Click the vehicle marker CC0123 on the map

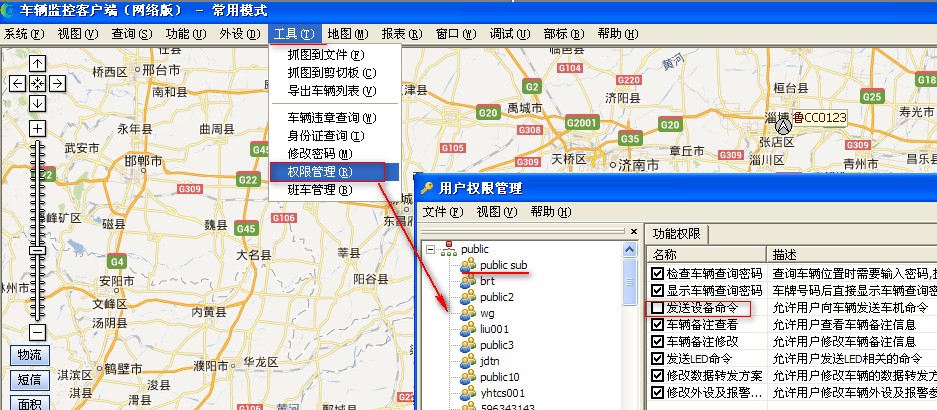point(783,128)
